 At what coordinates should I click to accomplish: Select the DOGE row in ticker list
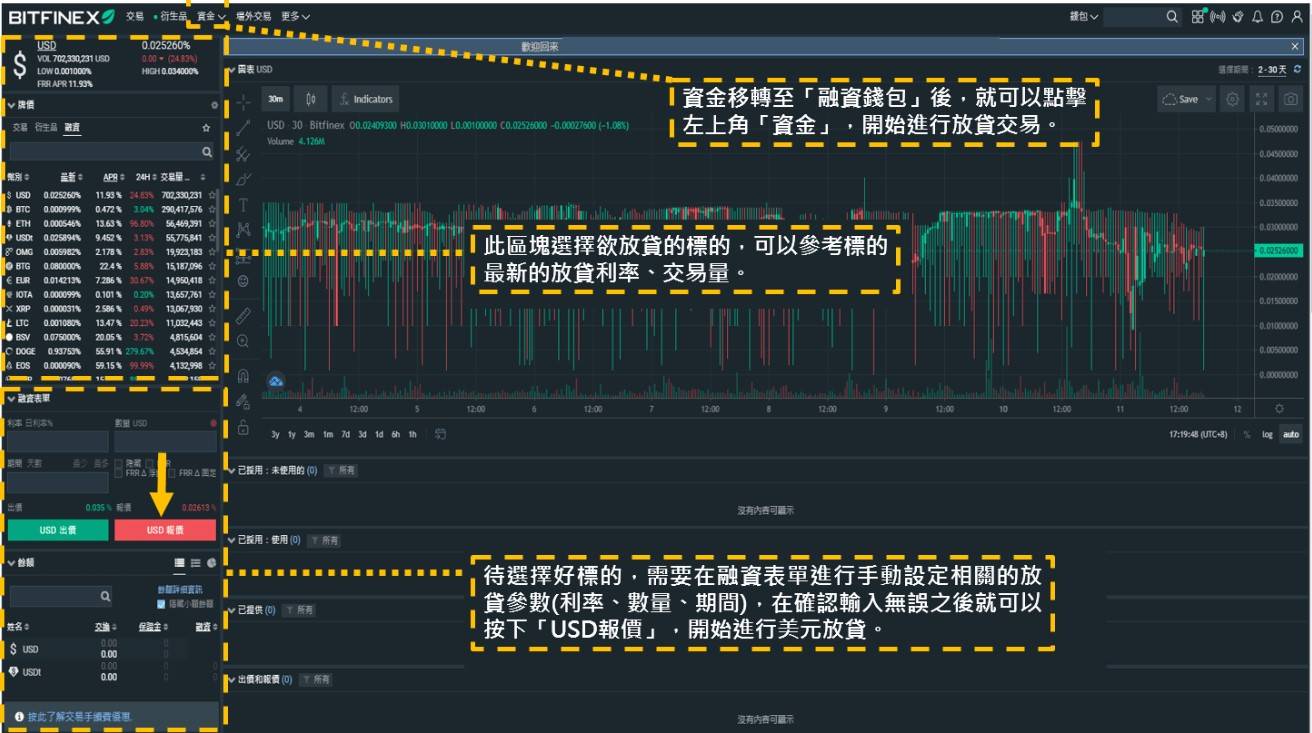click(x=111, y=351)
